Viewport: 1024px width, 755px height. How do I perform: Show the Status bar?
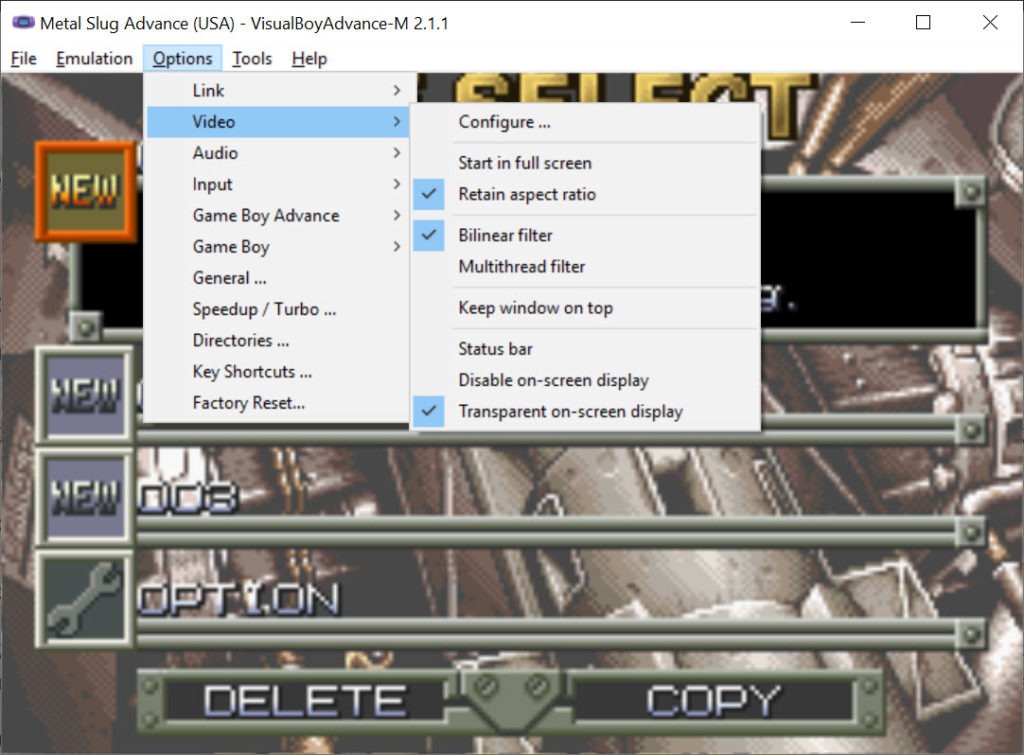(x=584, y=349)
